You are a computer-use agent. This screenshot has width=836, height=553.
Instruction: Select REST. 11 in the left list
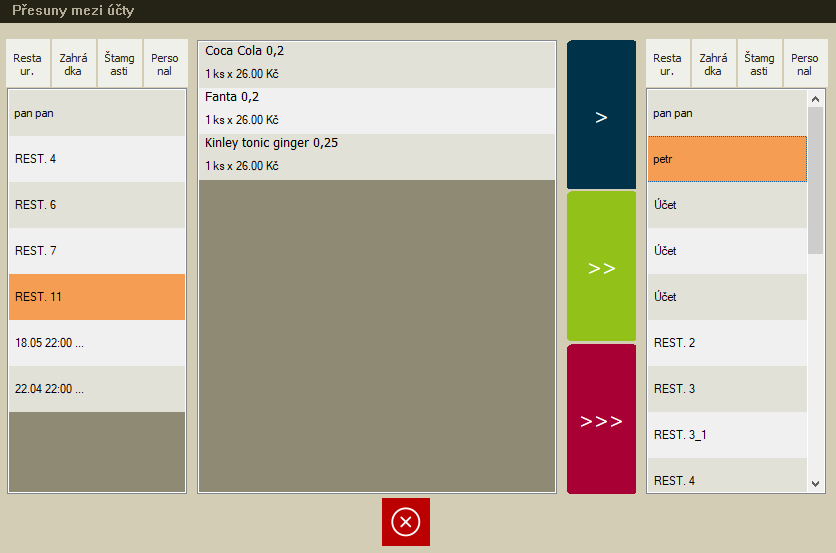pos(97,297)
